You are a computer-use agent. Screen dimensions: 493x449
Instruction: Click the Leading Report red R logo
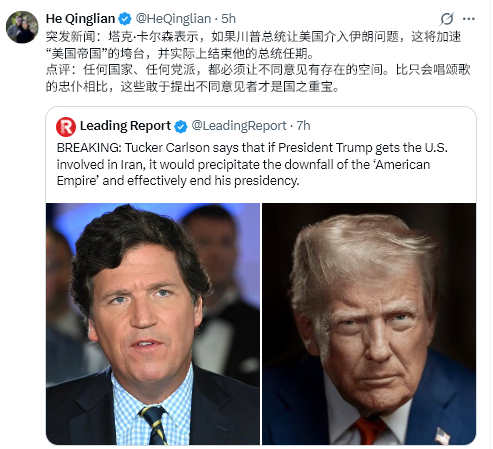point(66,127)
